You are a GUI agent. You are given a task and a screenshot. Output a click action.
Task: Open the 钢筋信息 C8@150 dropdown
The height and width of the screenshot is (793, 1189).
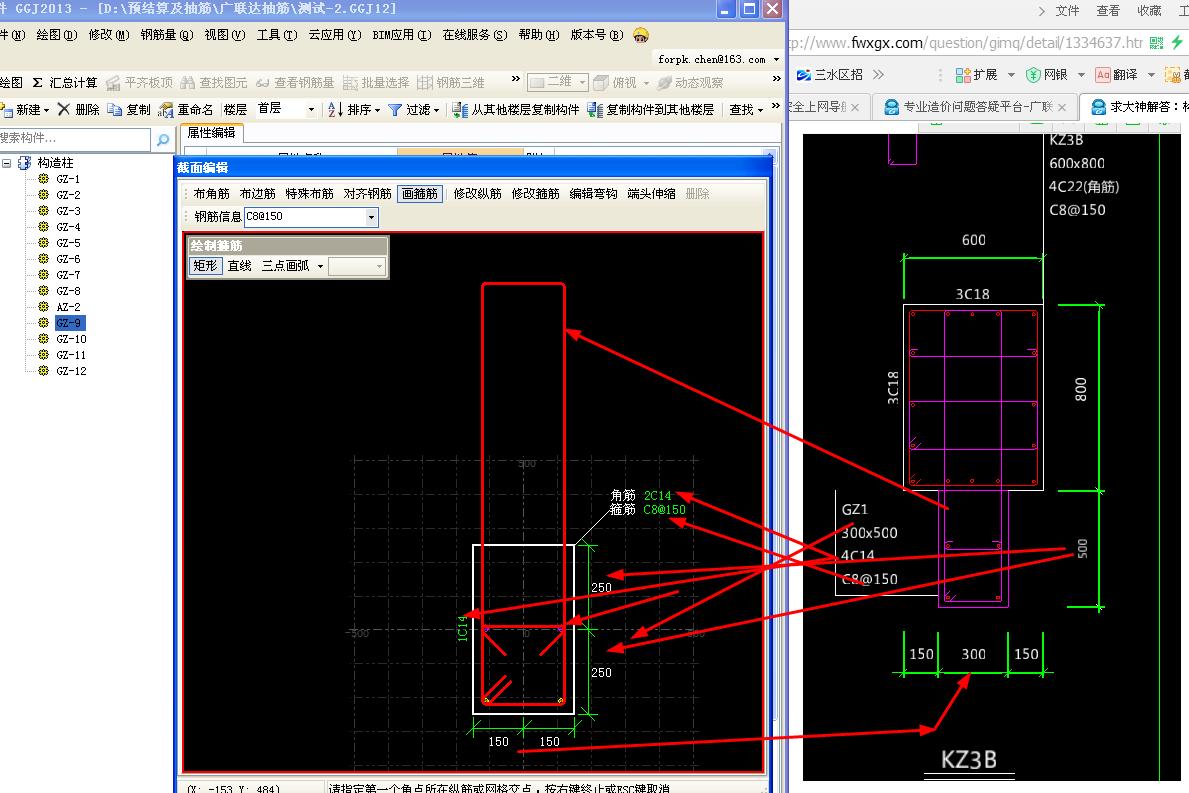pos(371,217)
